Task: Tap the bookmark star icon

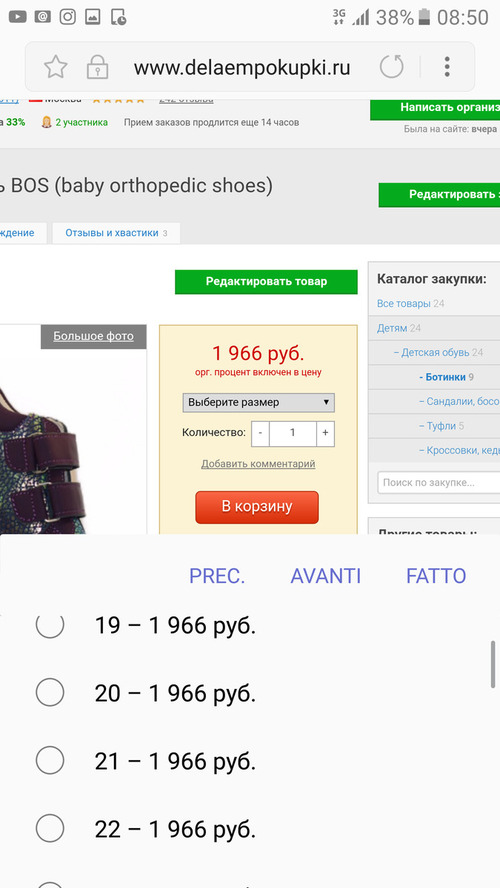Action: coord(55,67)
